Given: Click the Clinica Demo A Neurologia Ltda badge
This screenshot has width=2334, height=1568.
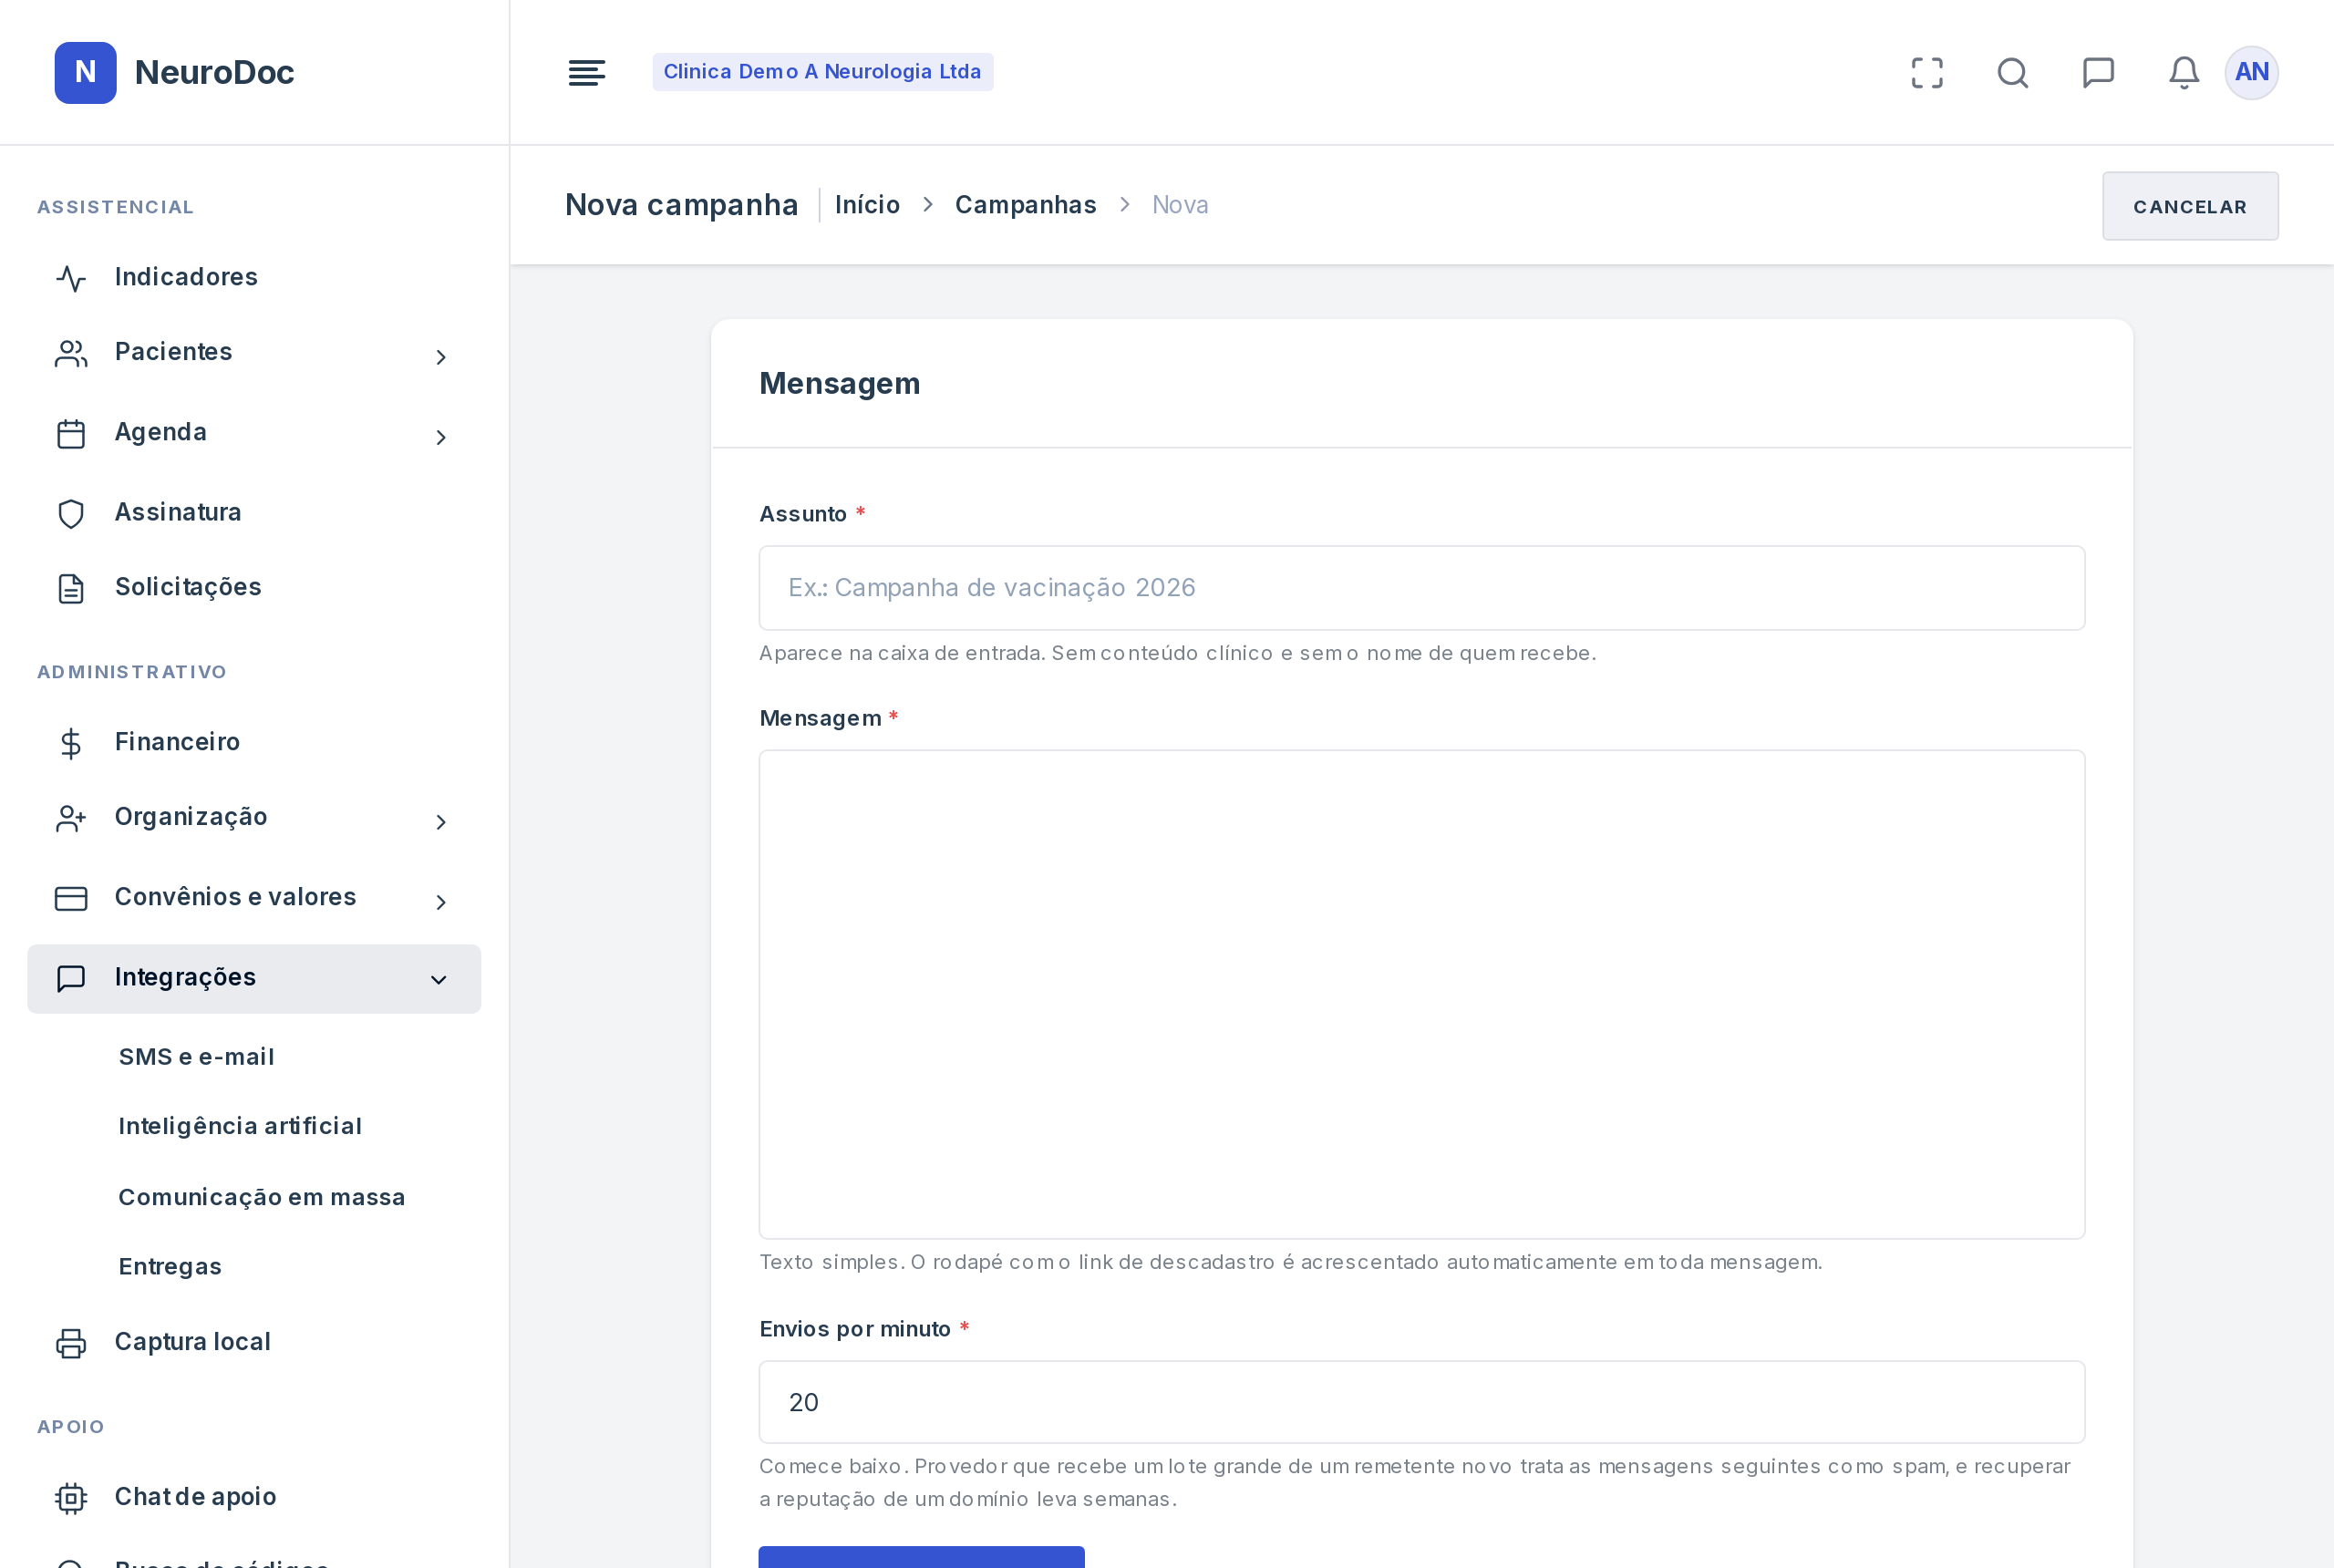Looking at the screenshot, I should (x=822, y=72).
